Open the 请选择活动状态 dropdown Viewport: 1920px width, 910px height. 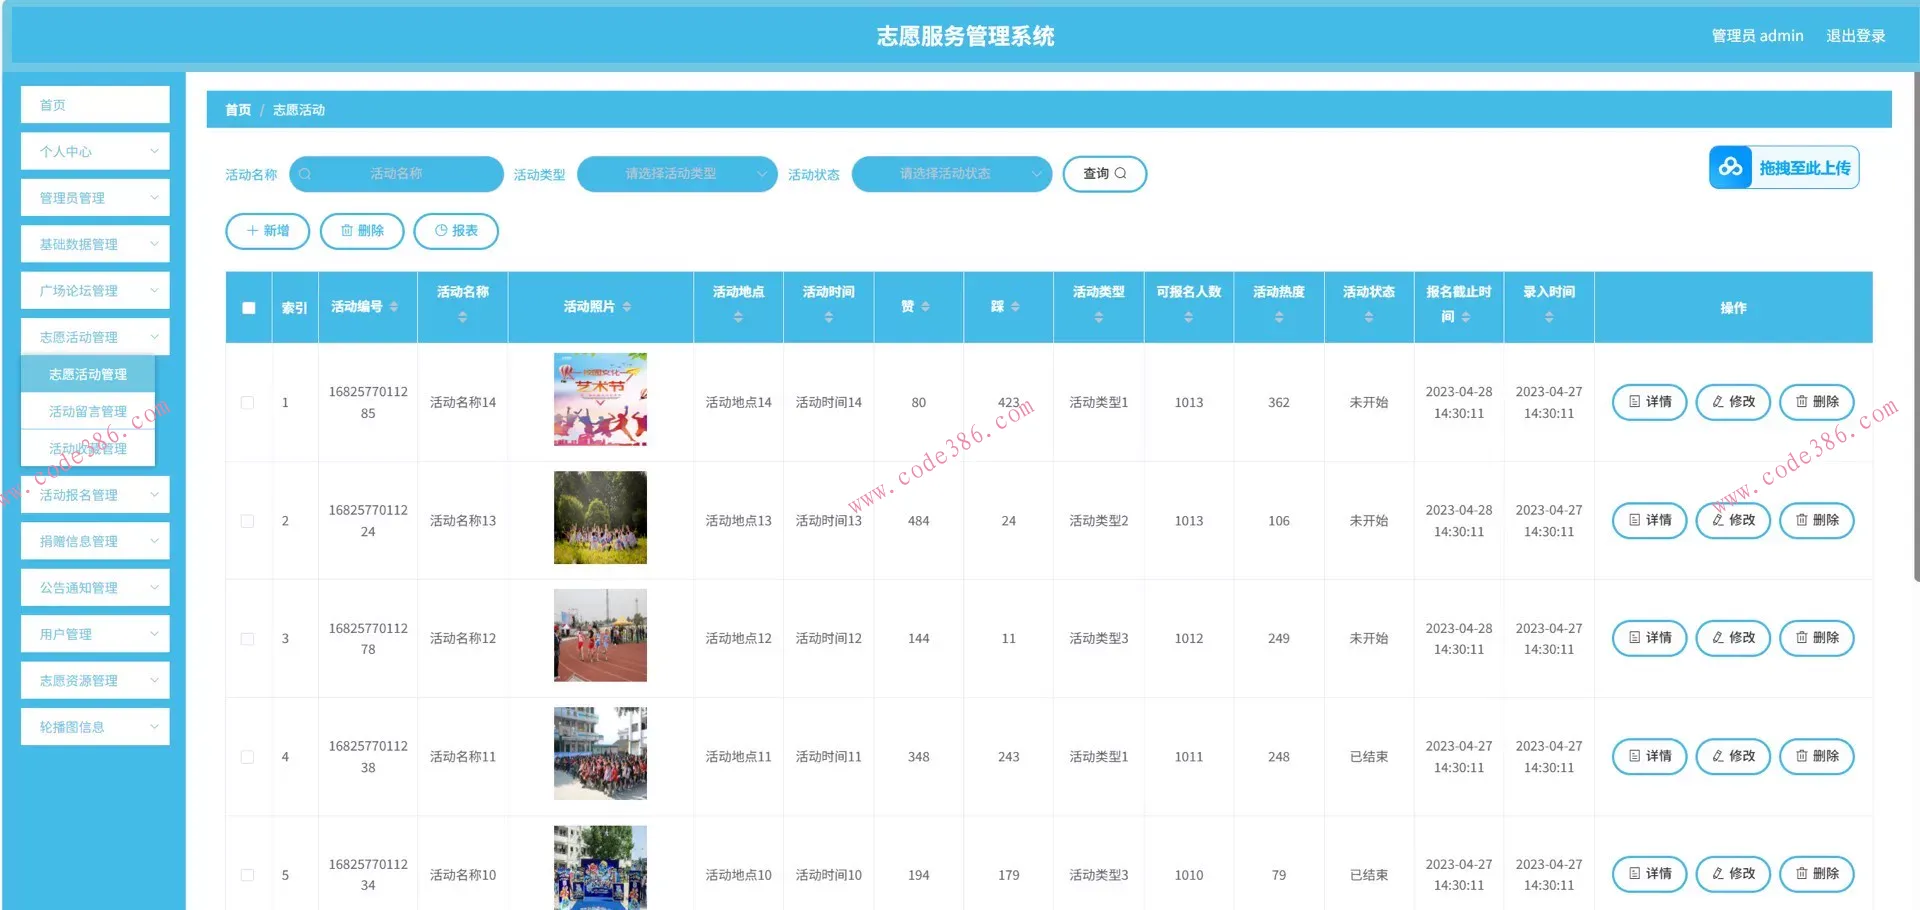pos(951,173)
